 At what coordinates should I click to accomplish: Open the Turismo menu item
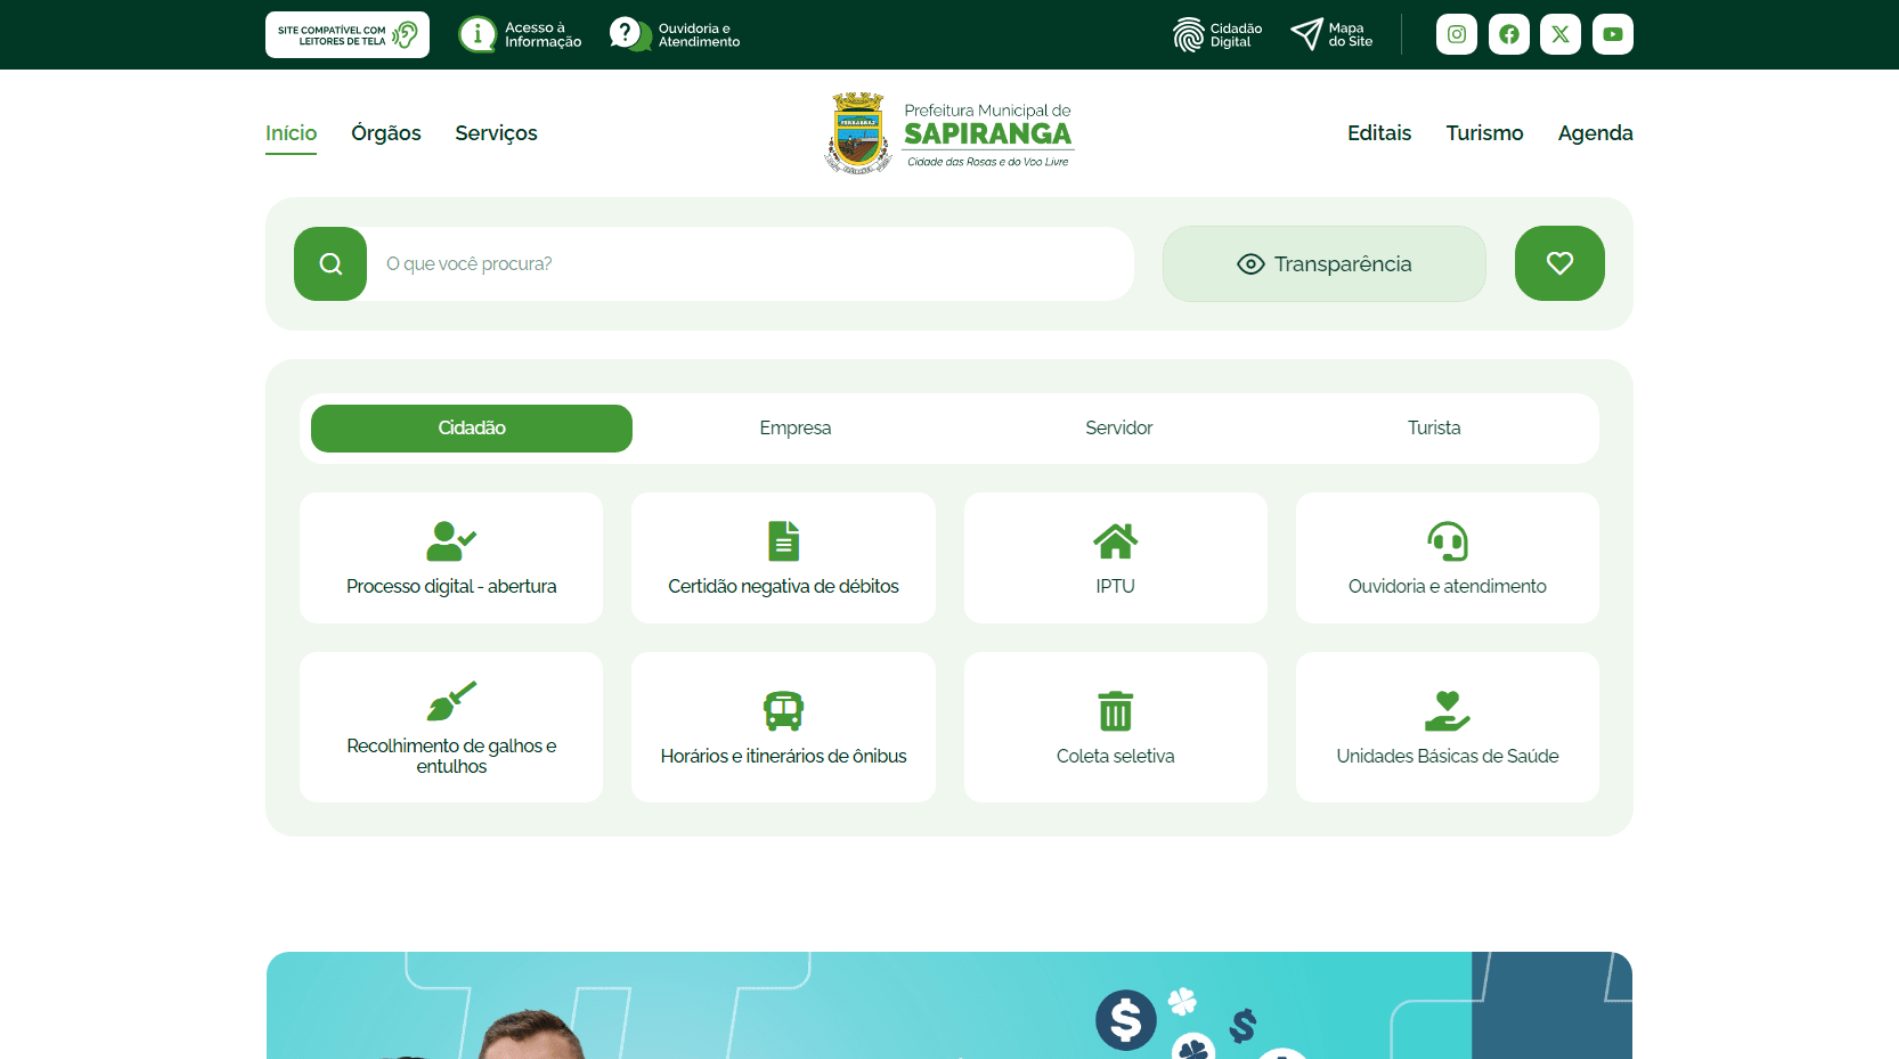coord(1484,133)
